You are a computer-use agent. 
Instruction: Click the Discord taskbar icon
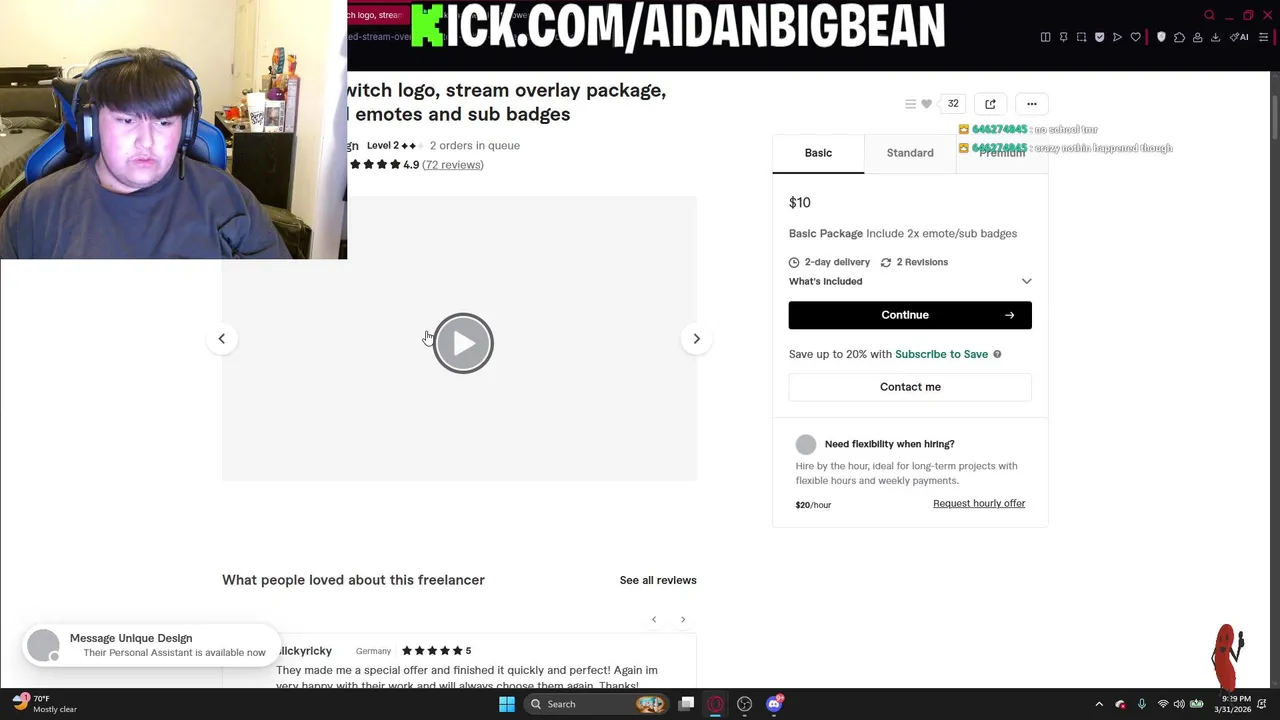(774, 704)
